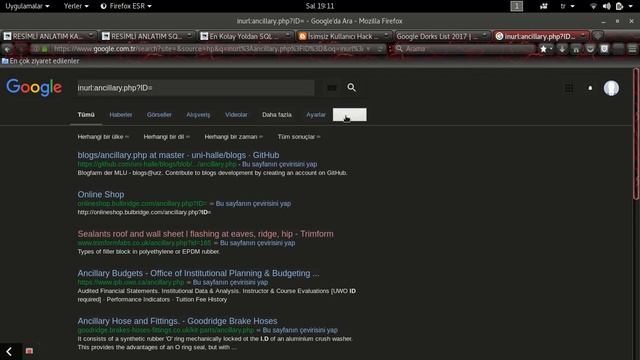This screenshot has height=360, width=640.
Task: Switch to the 'RESİMLİ ANLATIM KA...' tab
Action: click(48, 36)
